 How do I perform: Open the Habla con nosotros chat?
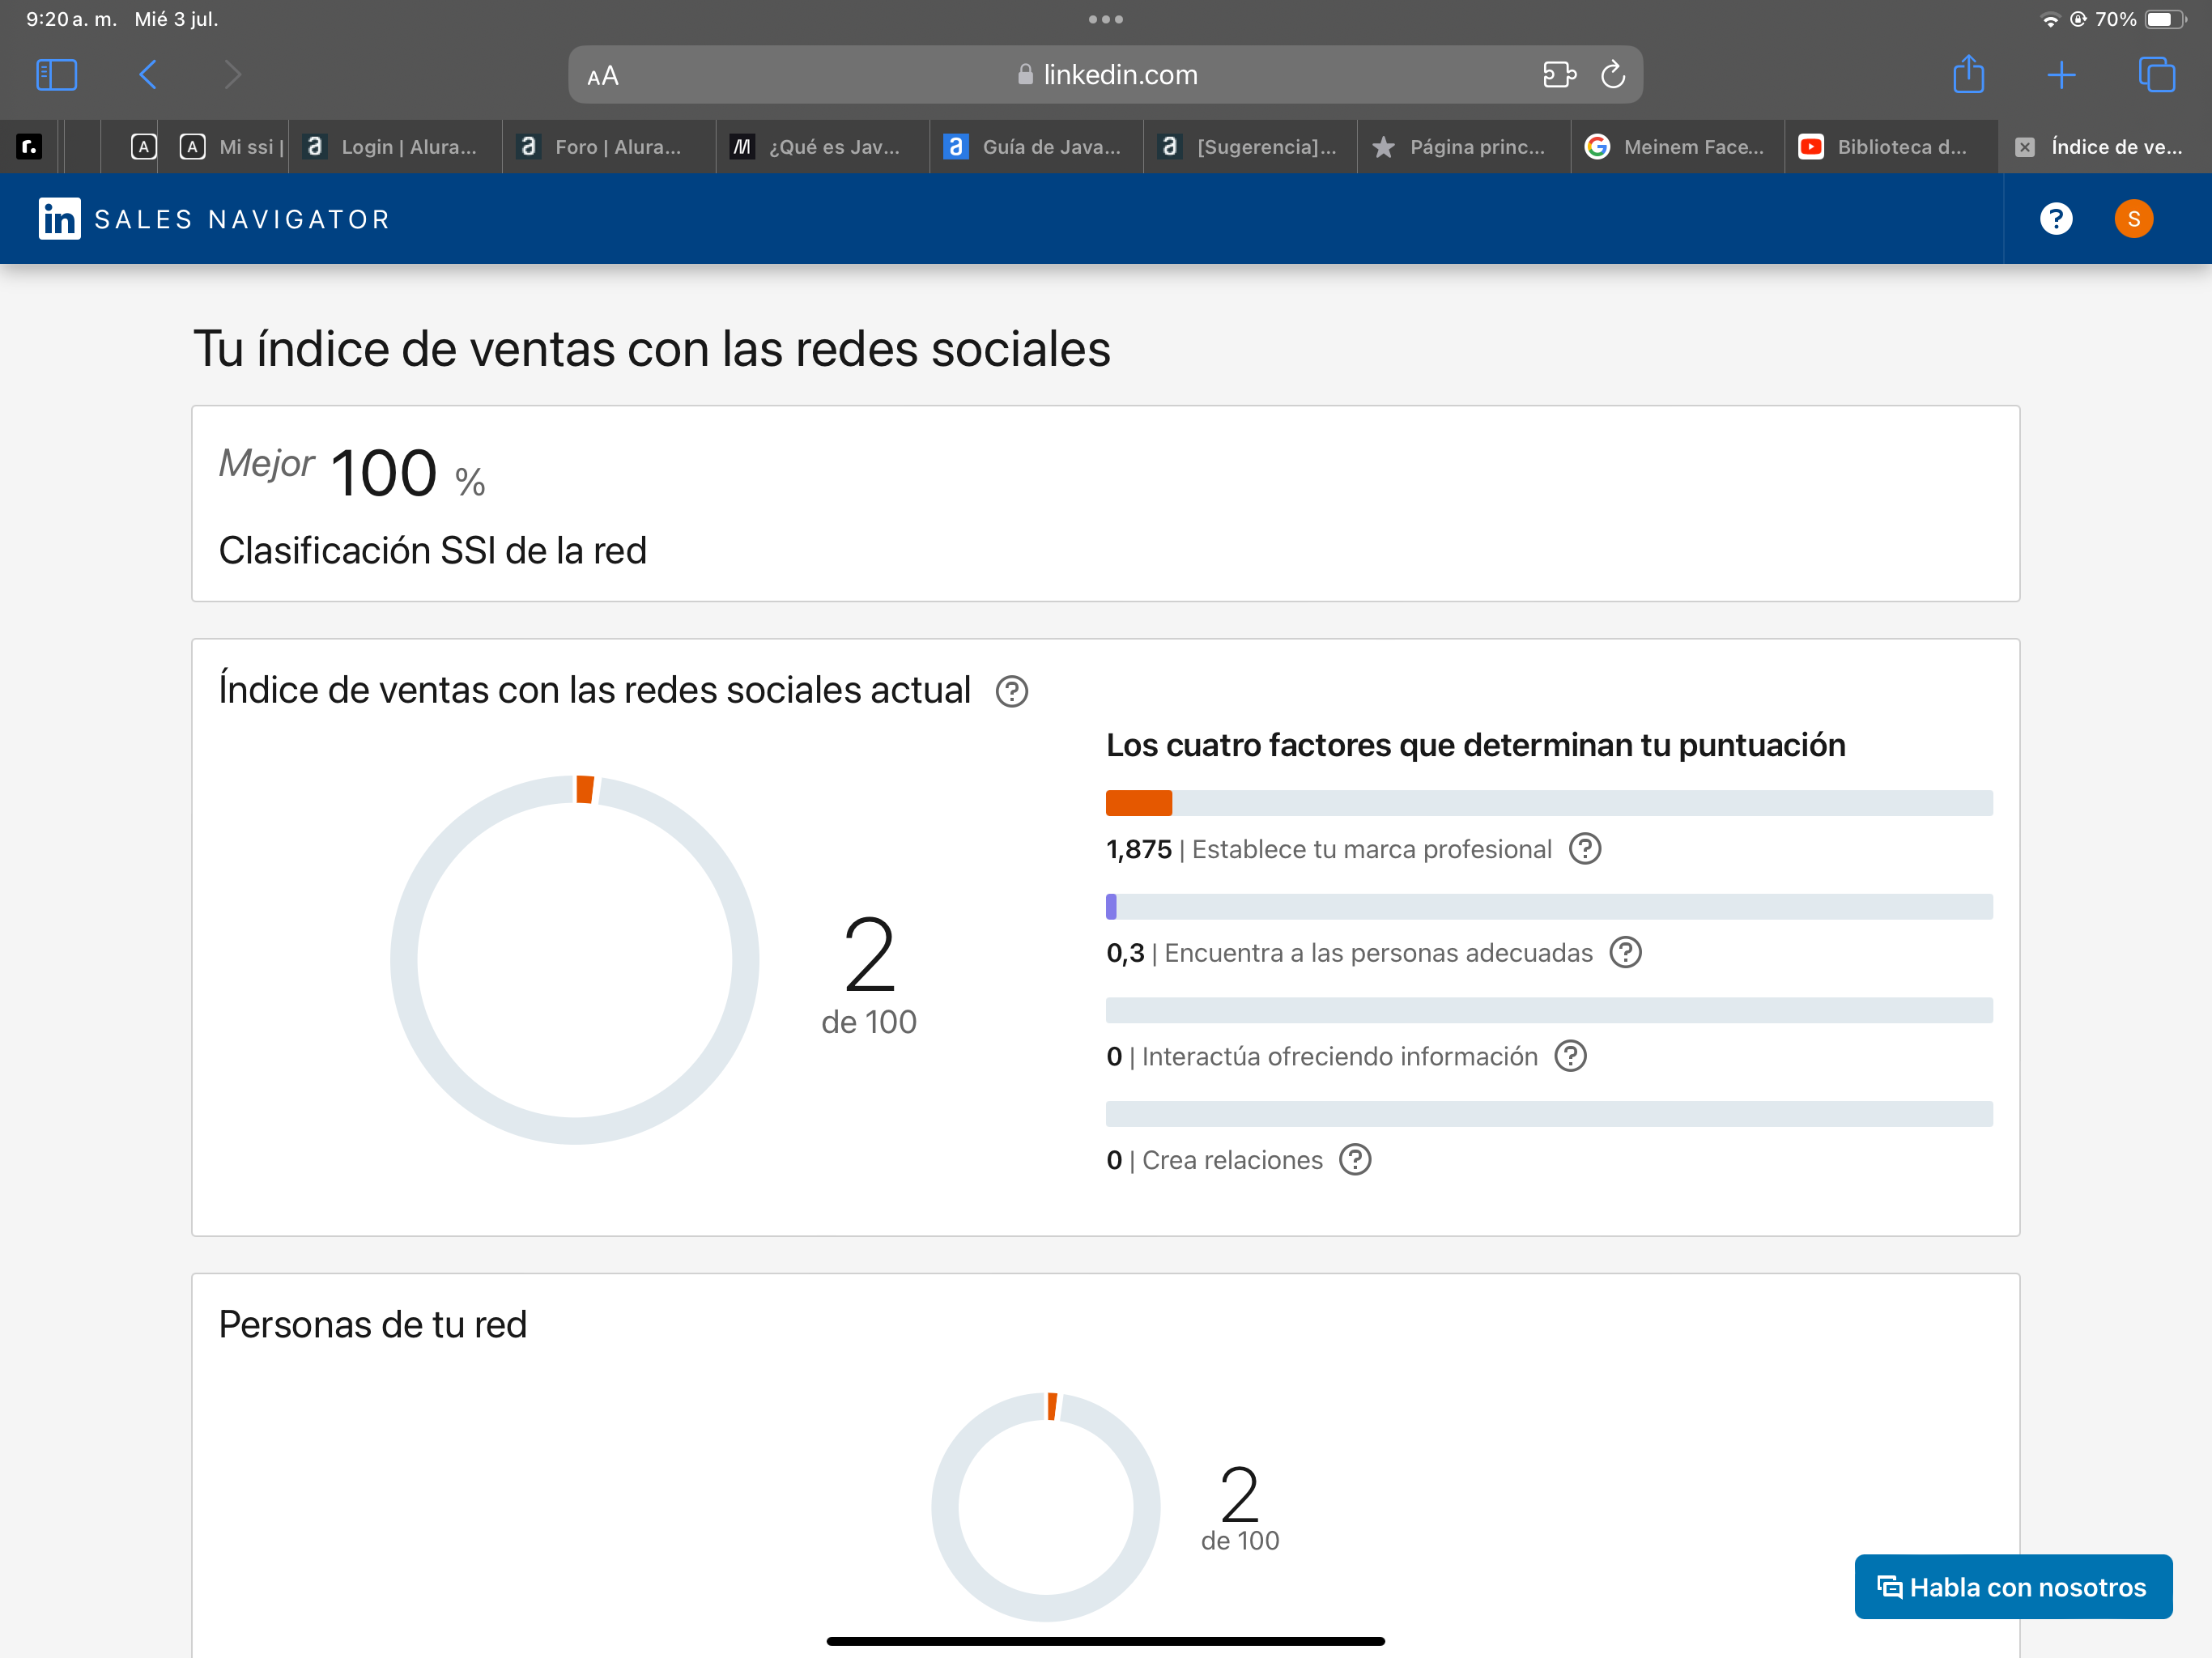pos(2013,1587)
